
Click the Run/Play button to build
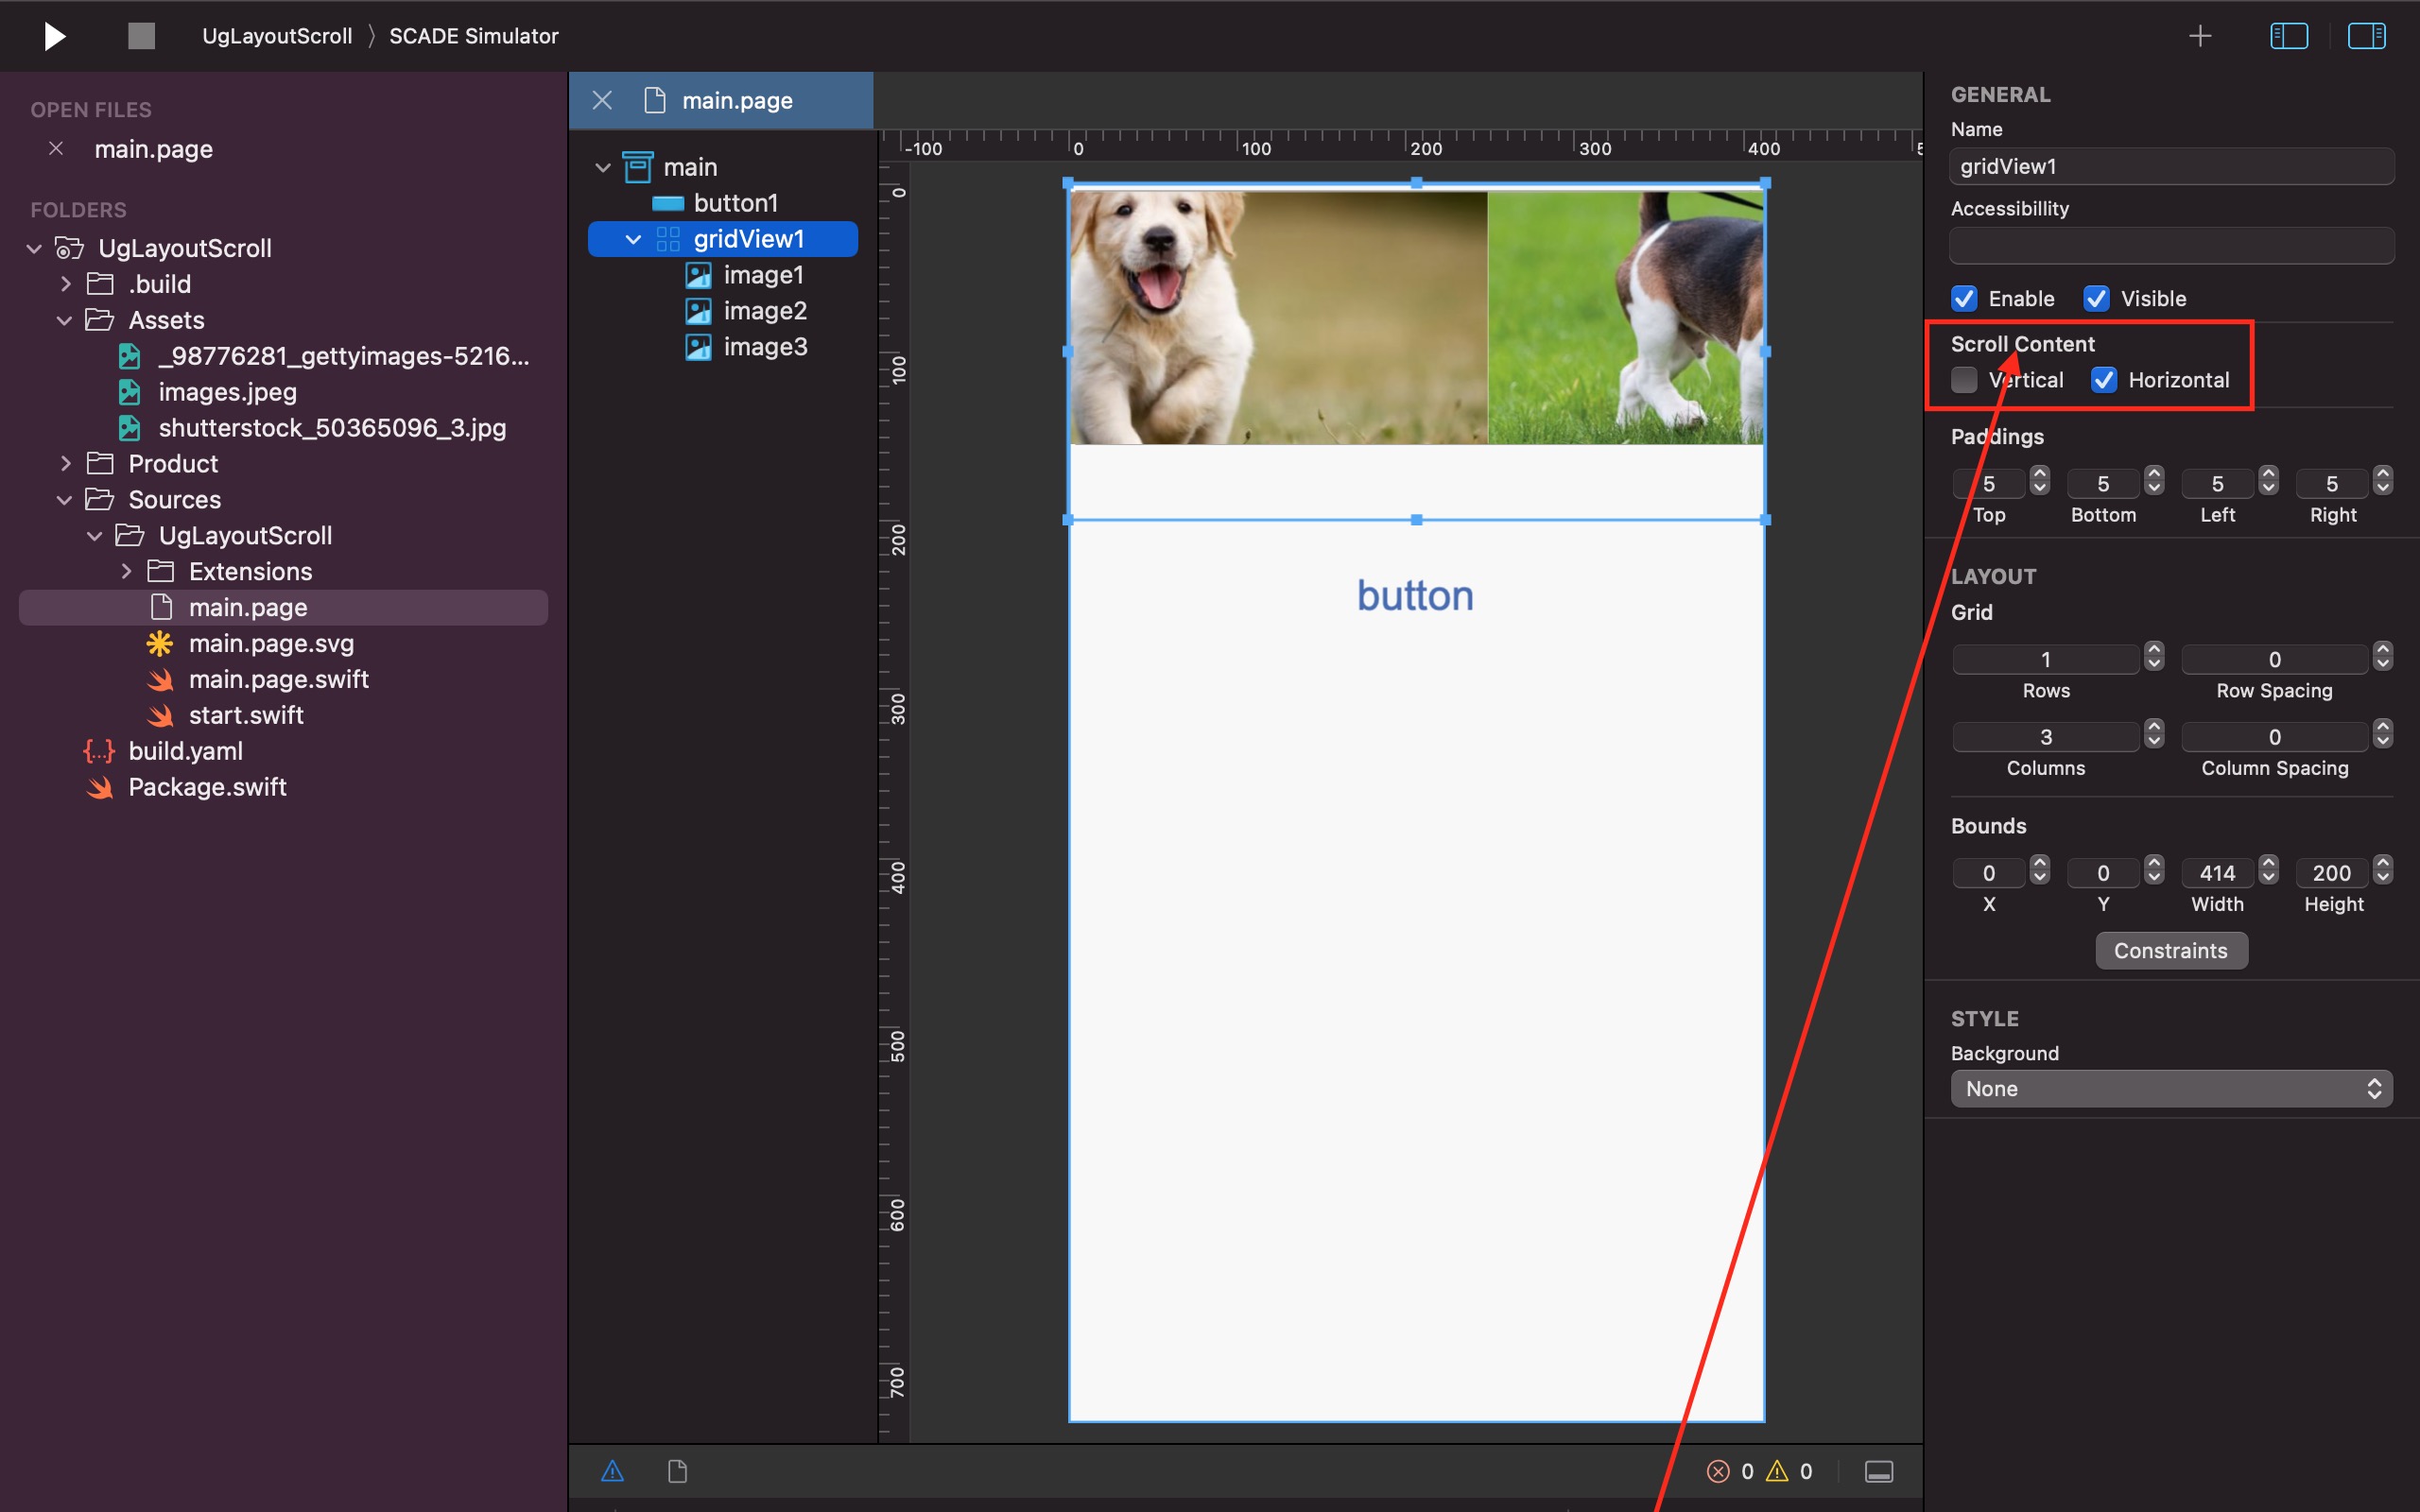pyautogui.click(x=52, y=35)
